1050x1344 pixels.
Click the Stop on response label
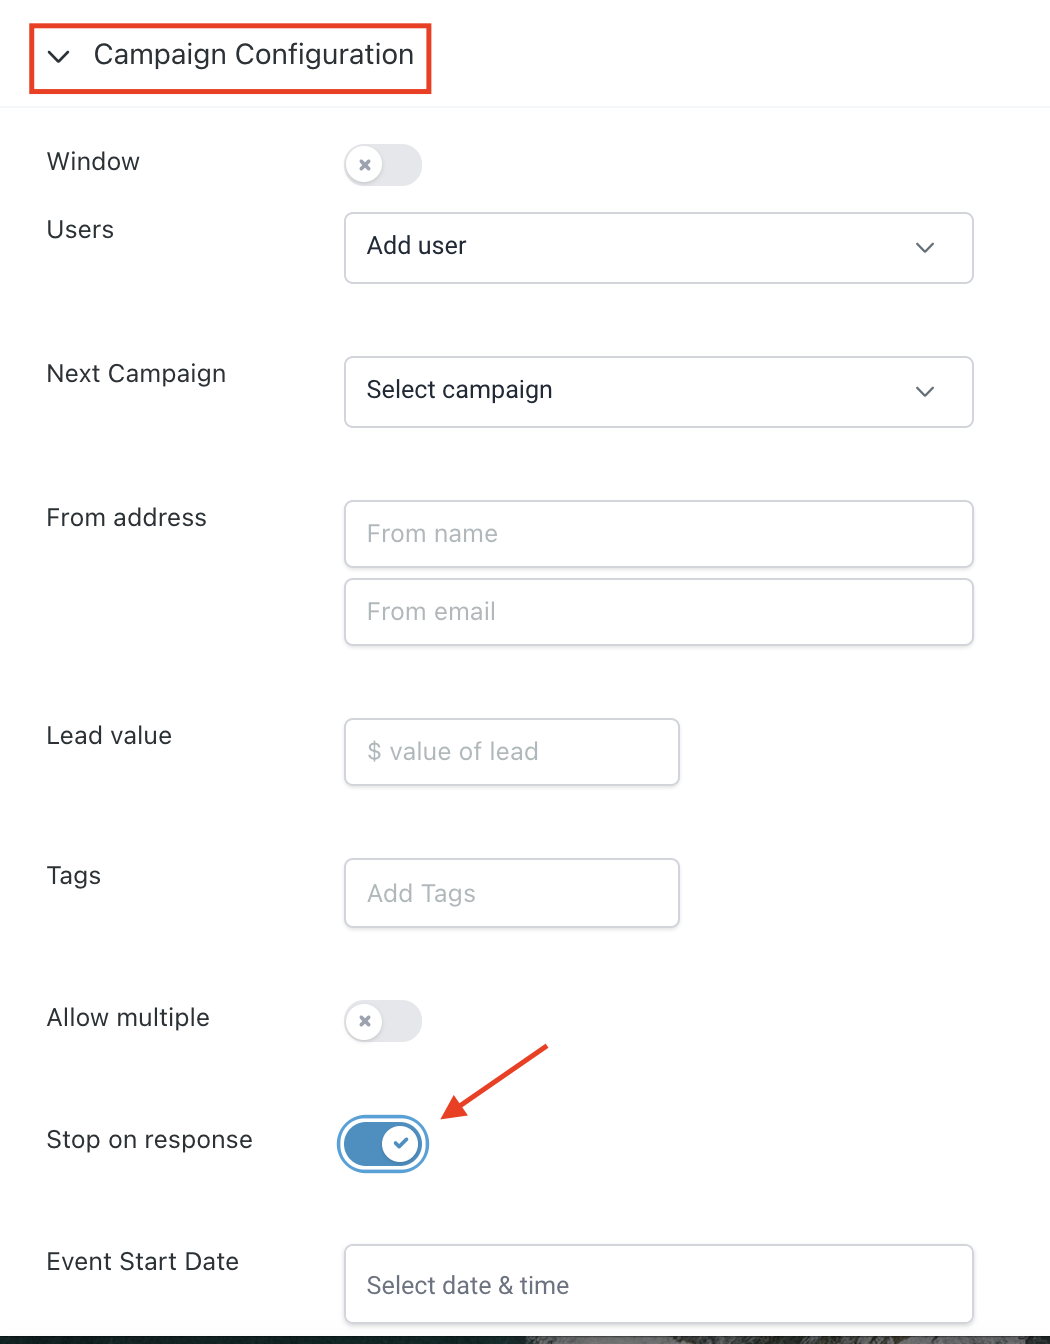[x=149, y=1140]
